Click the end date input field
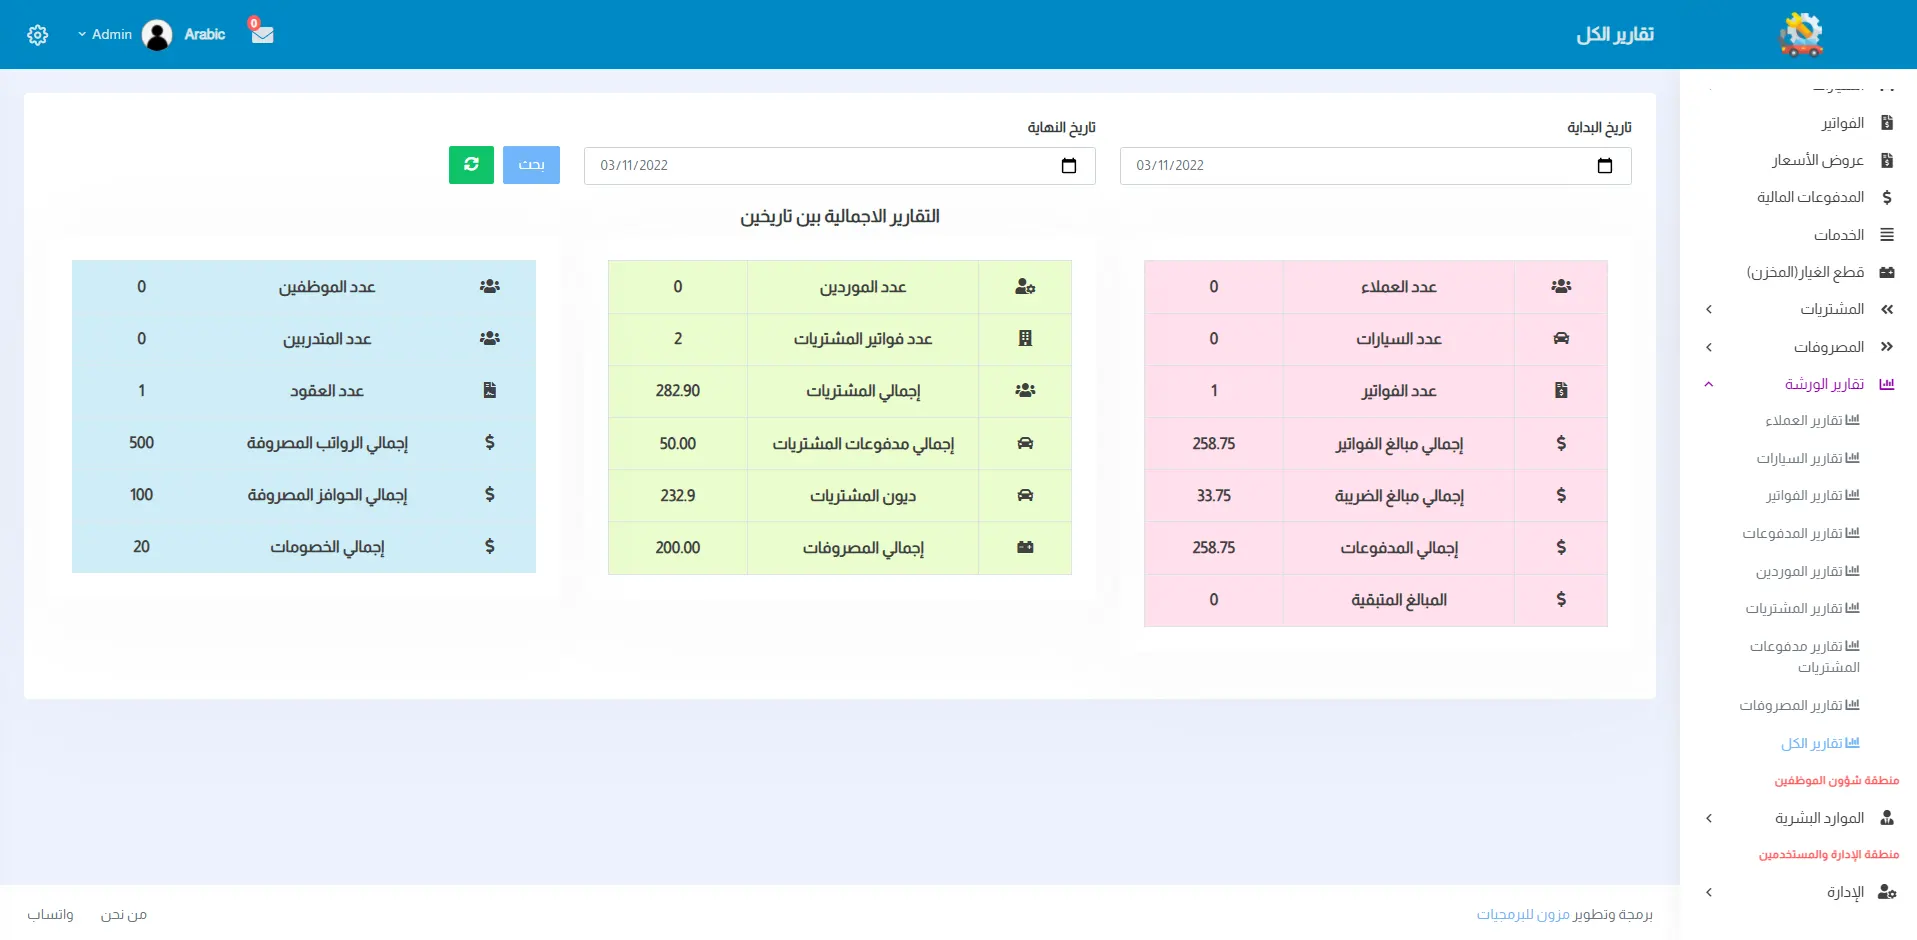Screen dimensions: 1917x940 tap(820, 166)
